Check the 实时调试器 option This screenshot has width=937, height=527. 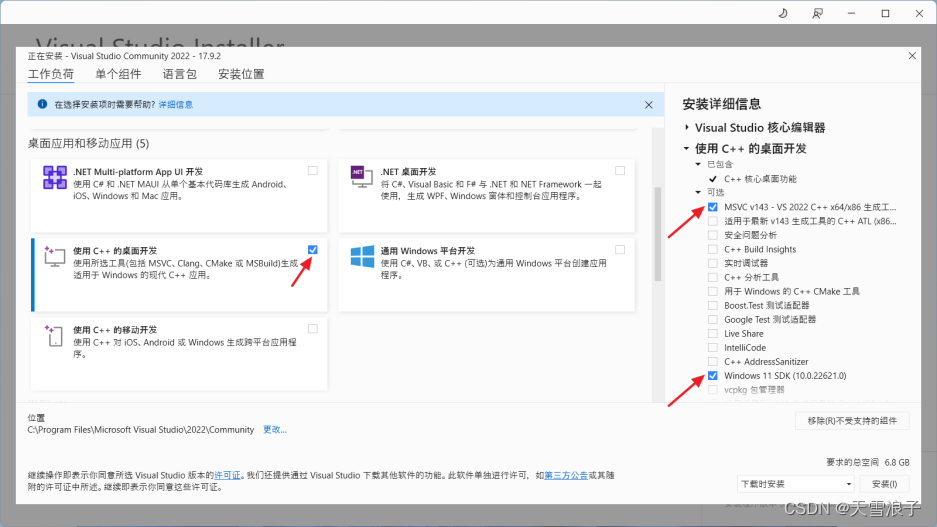[713, 264]
